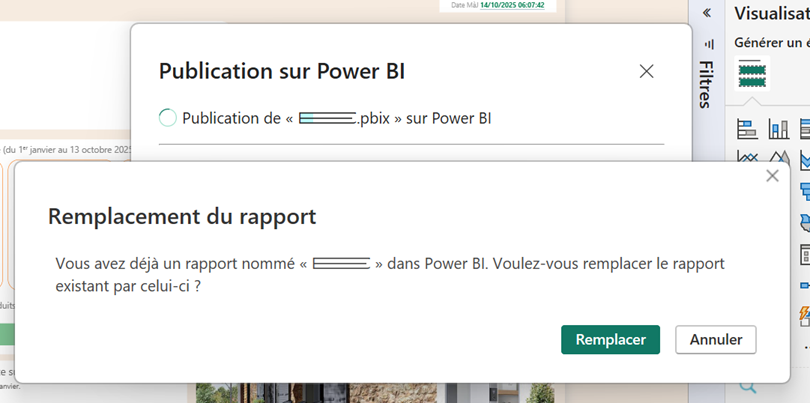Pick the chart icon right of stacked column

click(804, 129)
